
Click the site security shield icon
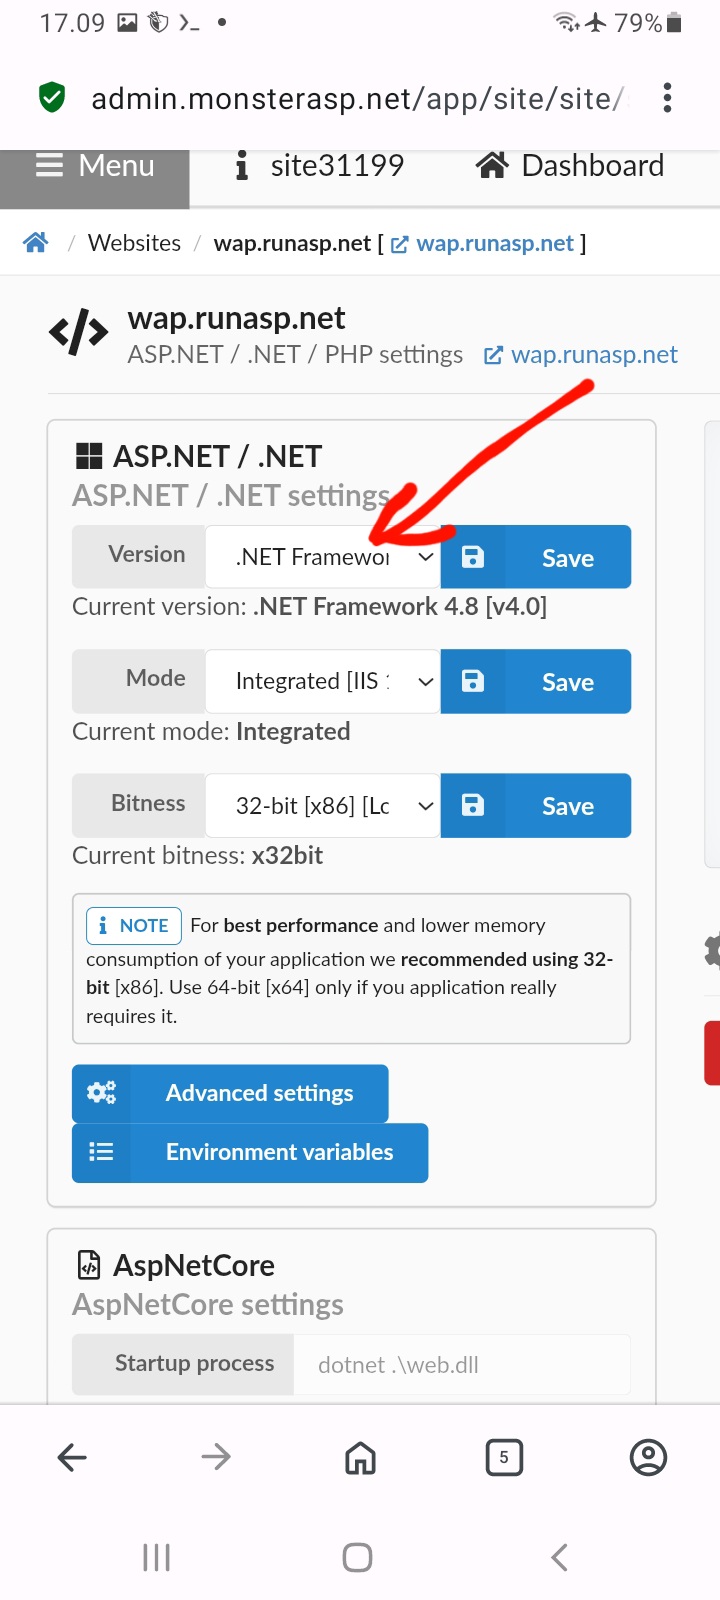point(52,98)
